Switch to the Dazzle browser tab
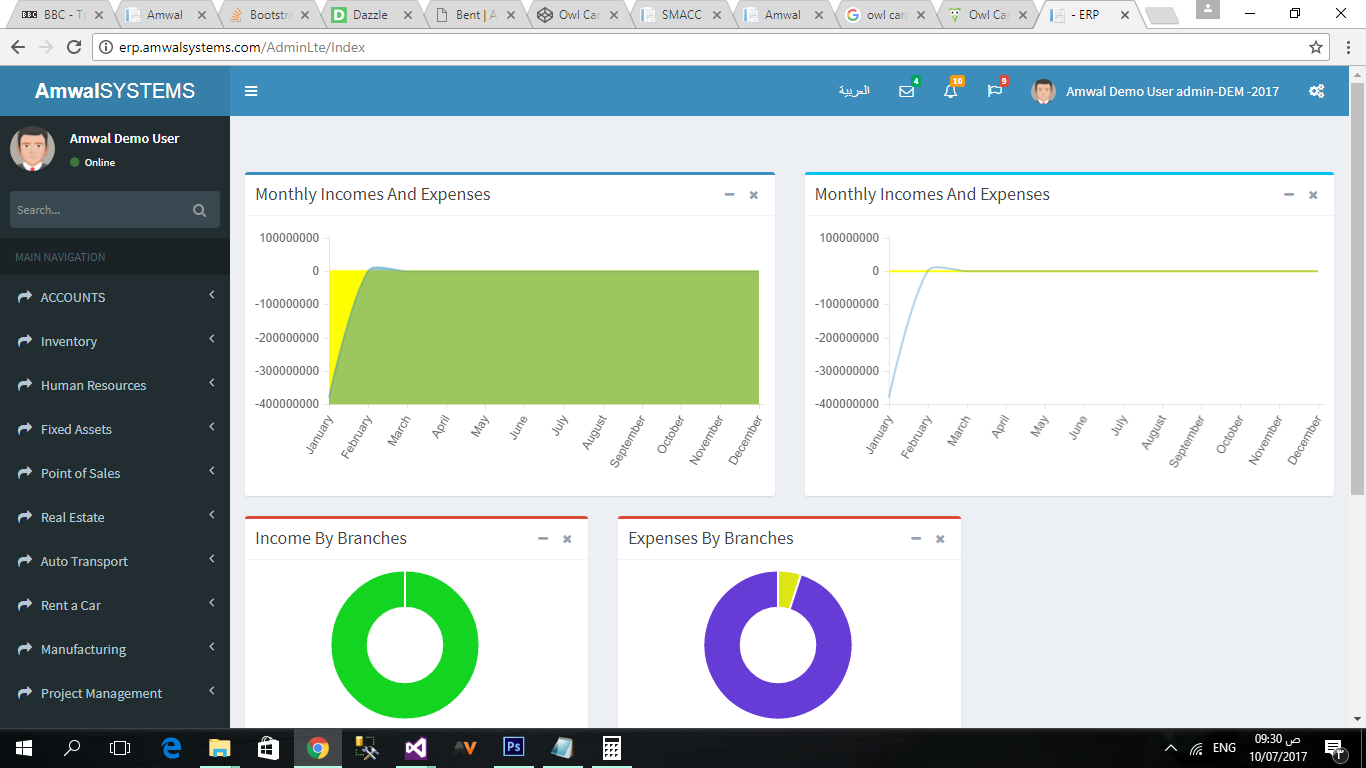This screenshot has height=768, width=1366. [x=372, y=15]
